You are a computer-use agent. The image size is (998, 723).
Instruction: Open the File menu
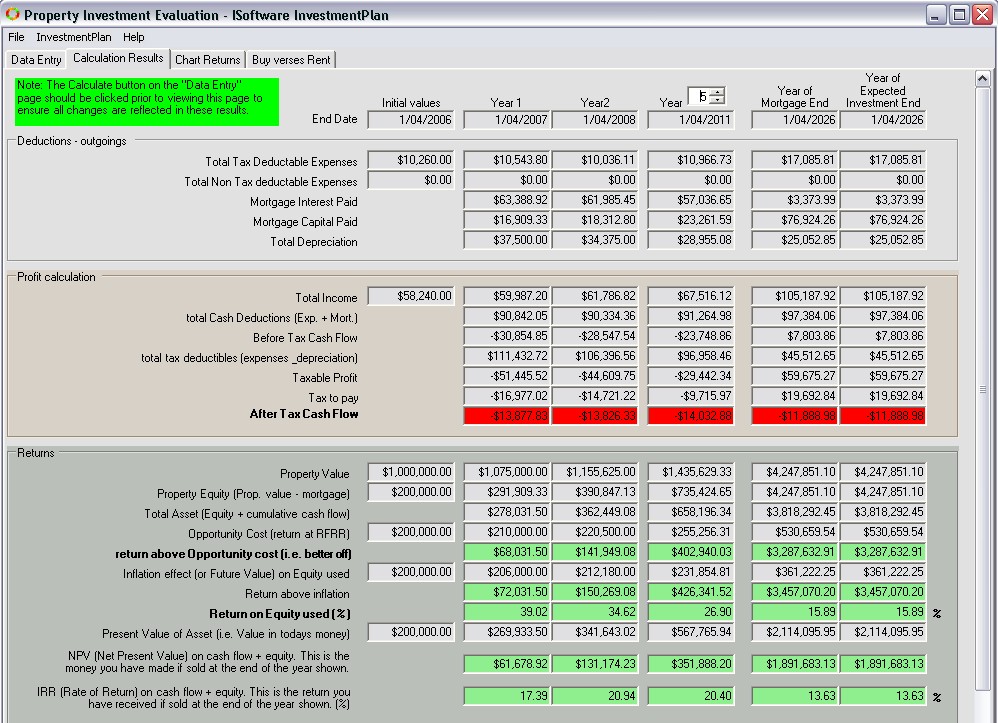[16, 37]
